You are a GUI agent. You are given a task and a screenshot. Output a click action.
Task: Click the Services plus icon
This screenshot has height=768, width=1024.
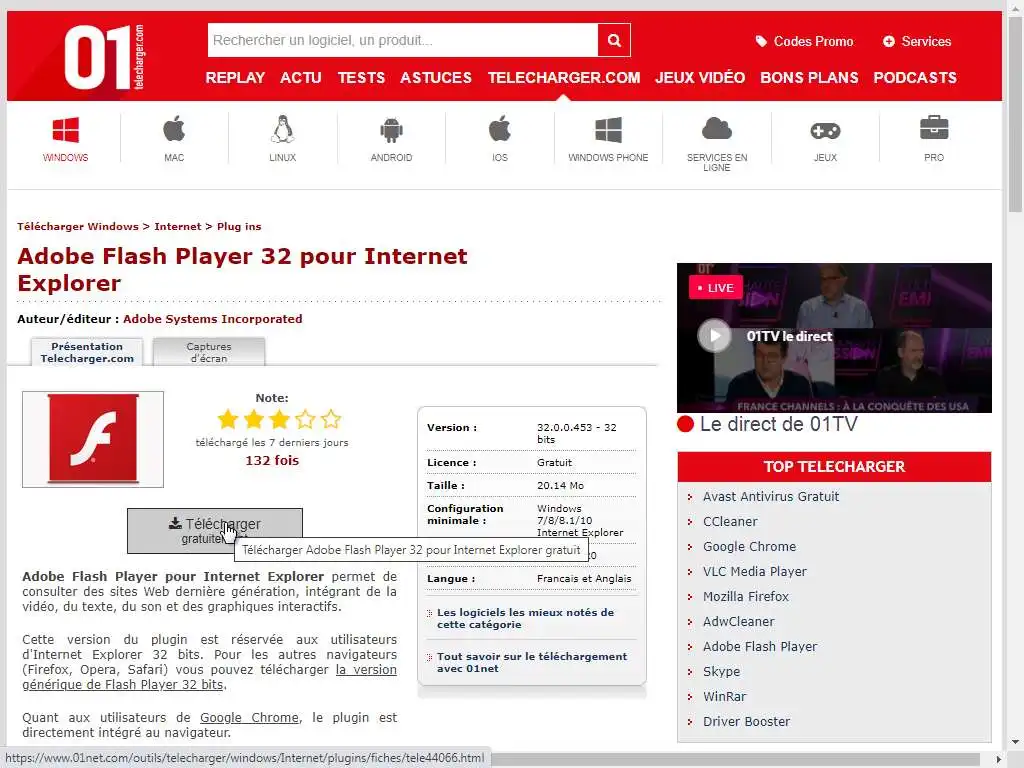coord(888,41)
